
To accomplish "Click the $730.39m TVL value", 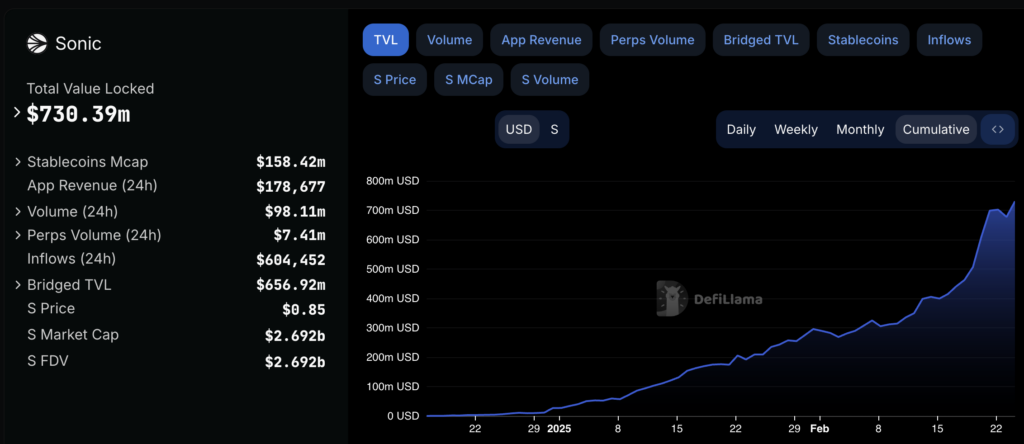I will (78, 114).
